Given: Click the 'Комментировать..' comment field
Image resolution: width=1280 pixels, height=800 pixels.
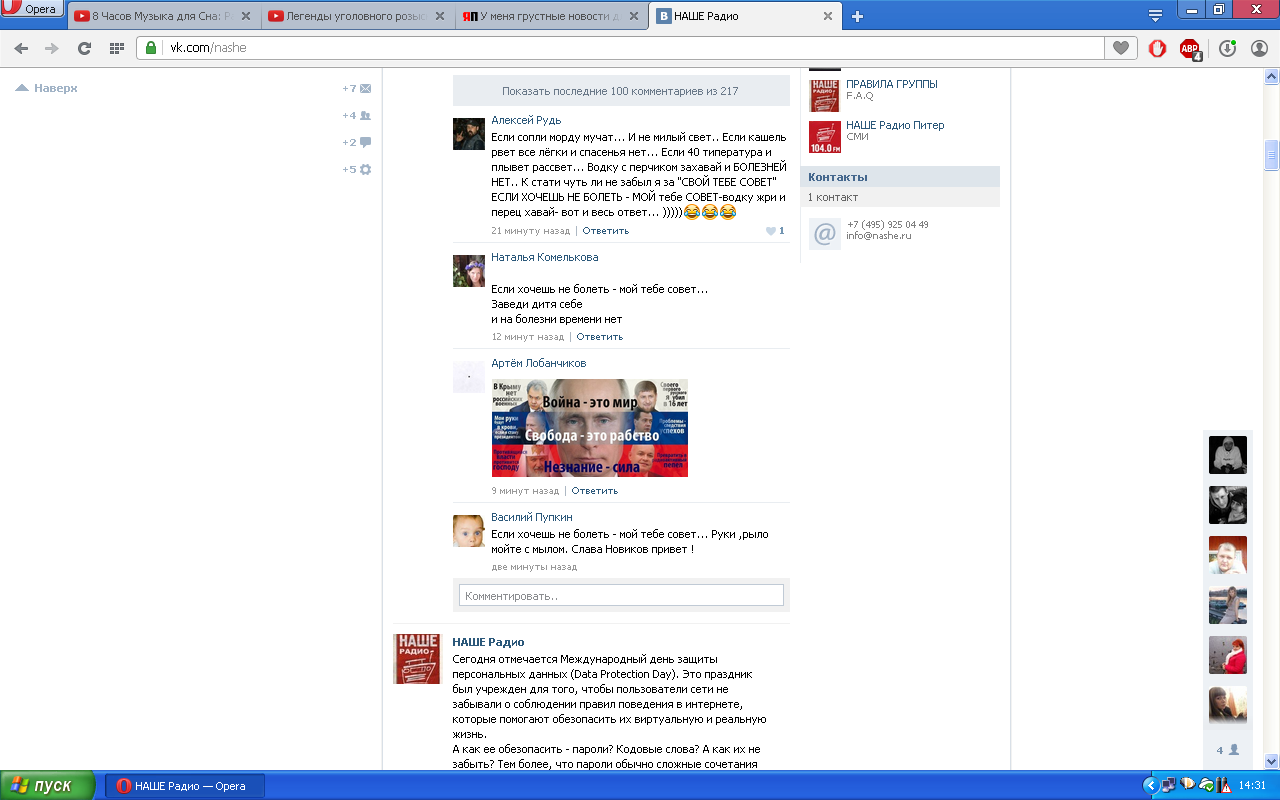Looking at the screenshot, I should point(621,595).
